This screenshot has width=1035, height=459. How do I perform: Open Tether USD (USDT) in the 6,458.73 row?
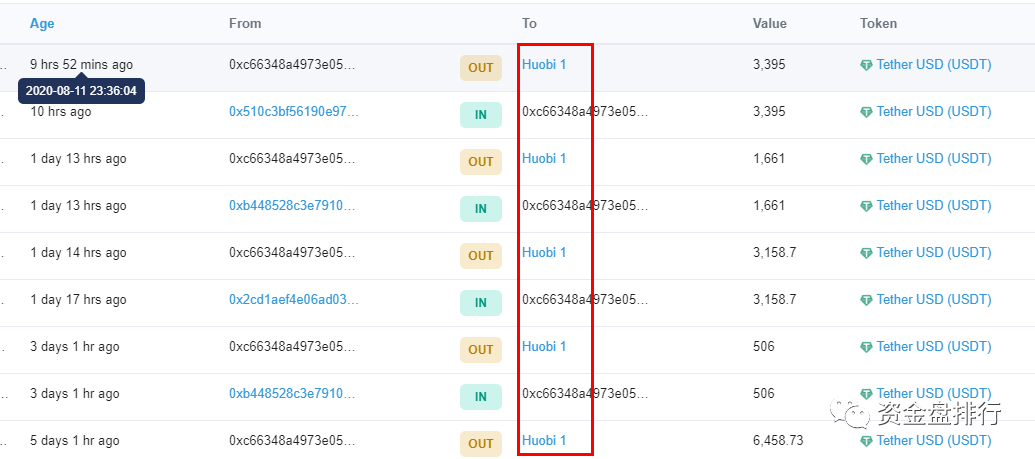[x=933, y=440]
